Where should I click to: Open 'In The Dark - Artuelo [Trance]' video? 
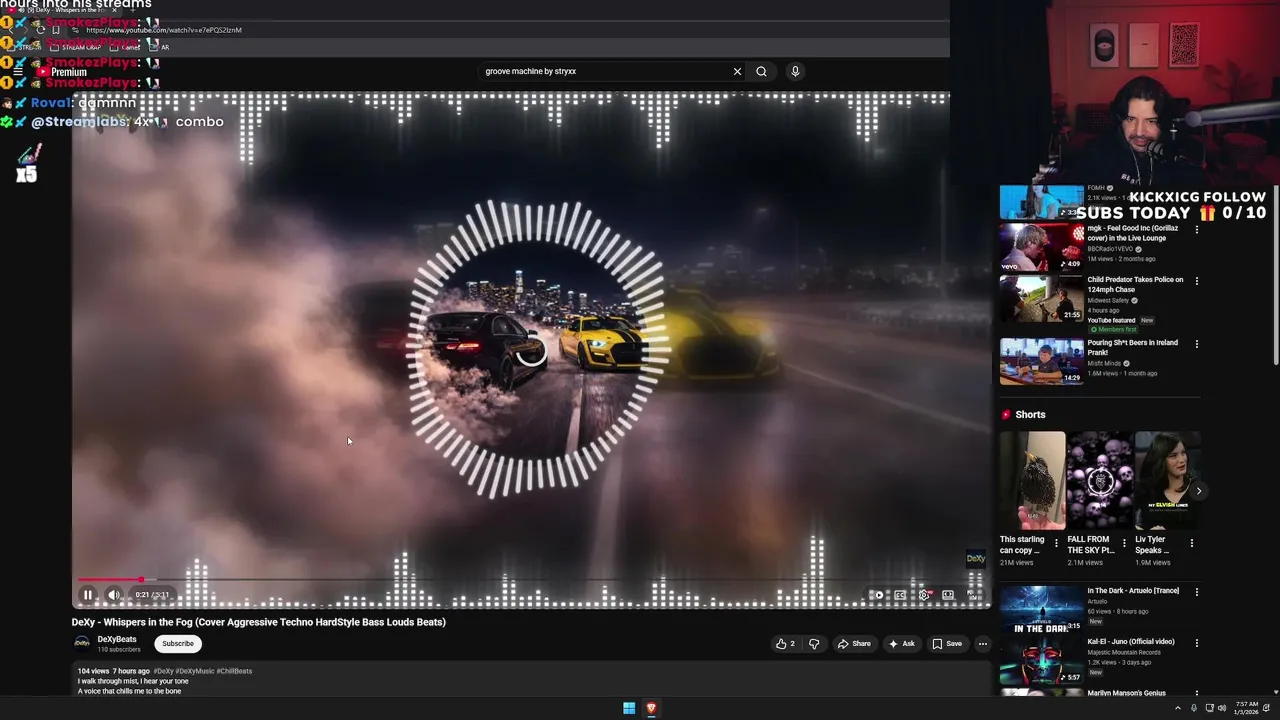coord(1042,610)
